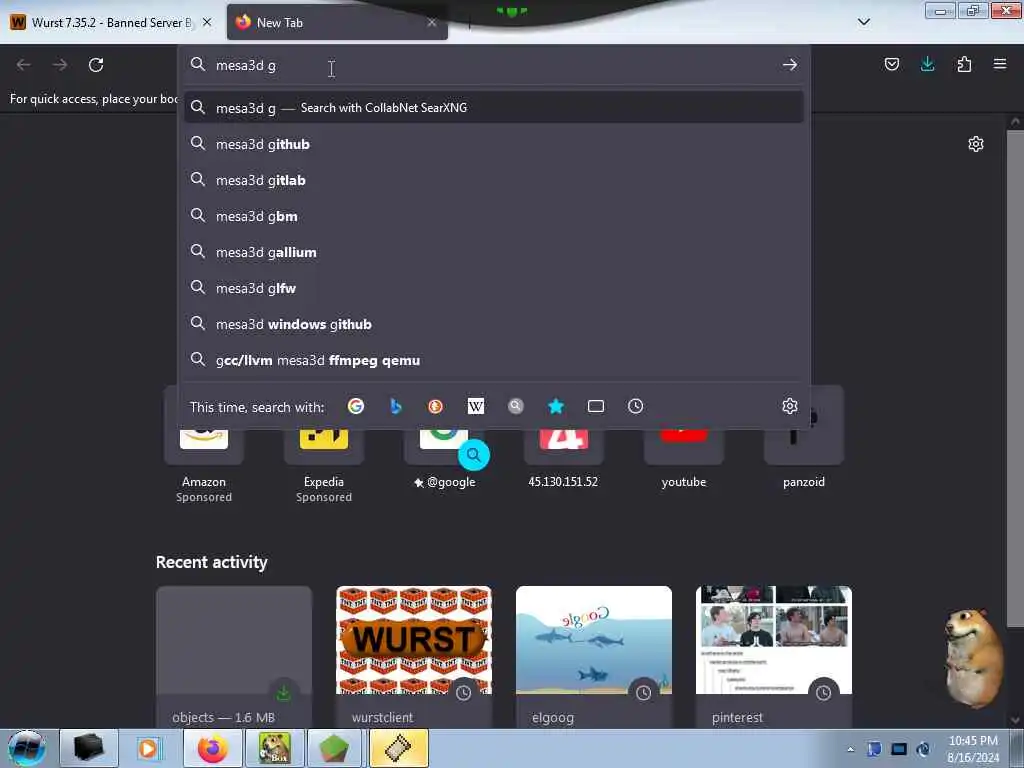Show hidden system tray icons

click(x=850, y=749)
